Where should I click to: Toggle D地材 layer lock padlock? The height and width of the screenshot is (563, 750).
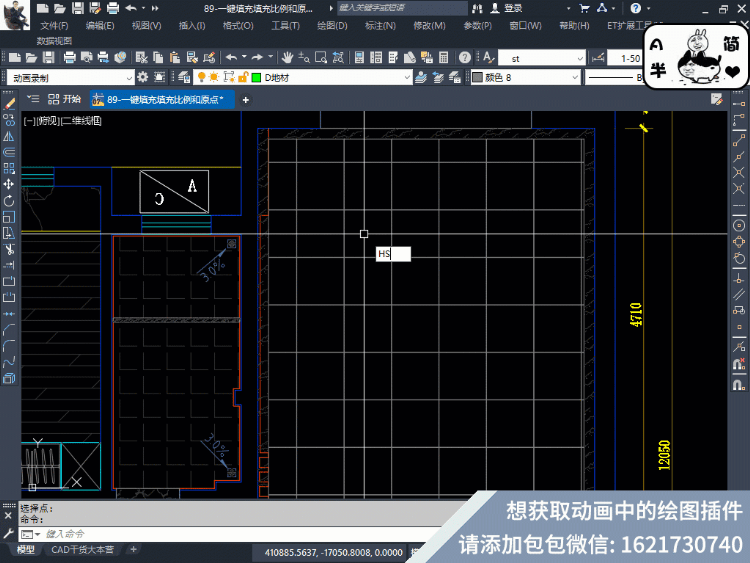pyautogui.click(x=243, y=77)
